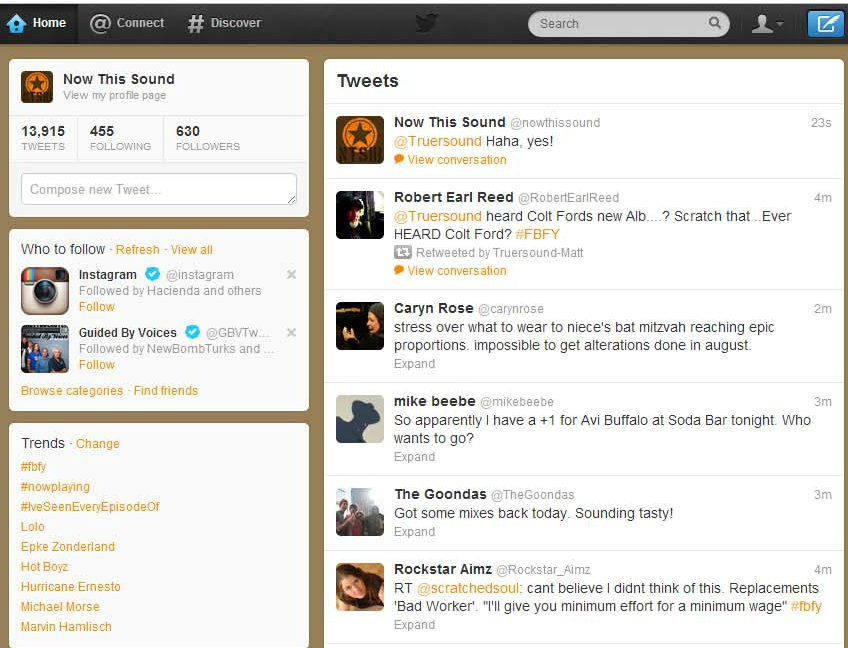The height and width of the screenshot is (648, 848).
Task: Open Robert Earl Reed profile name
Action: tap(454, 197)
